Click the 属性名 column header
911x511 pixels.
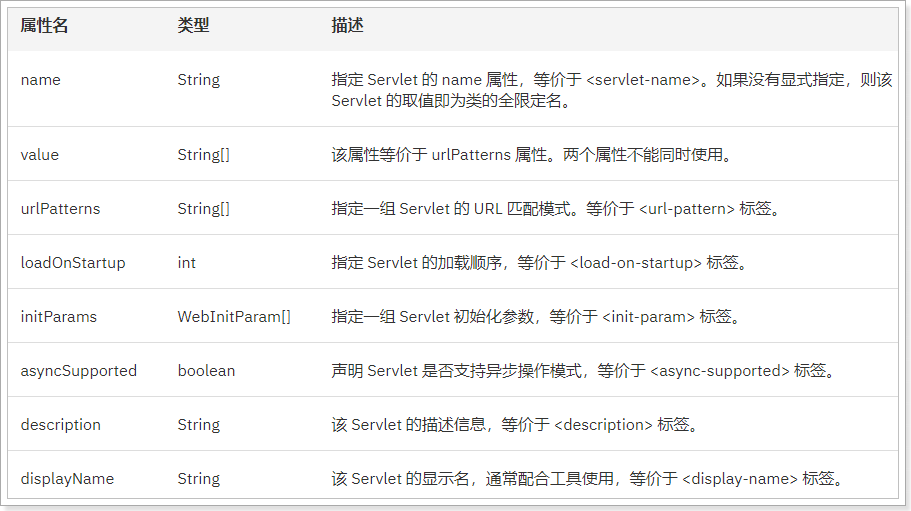(x=44, y=26)
